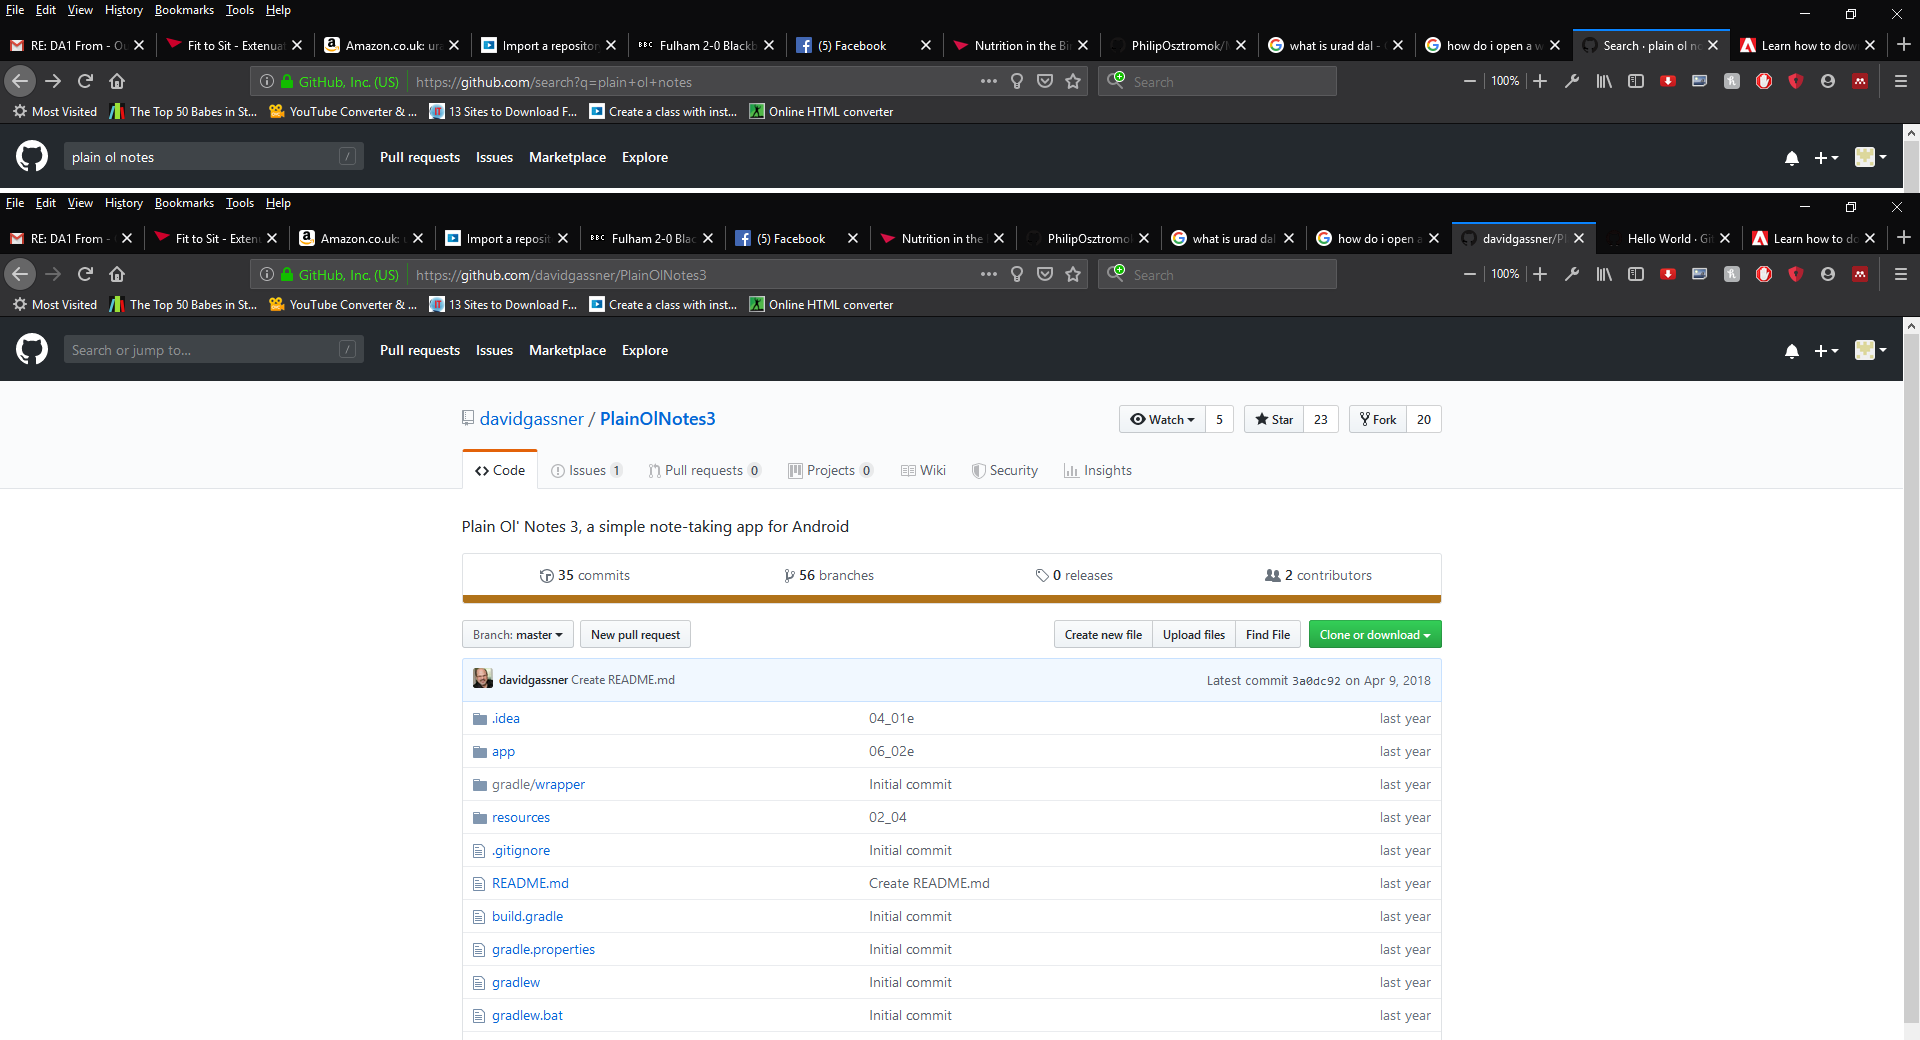
Task: Switch to repository Pull requests tab
Action: (x=704, y=470)
